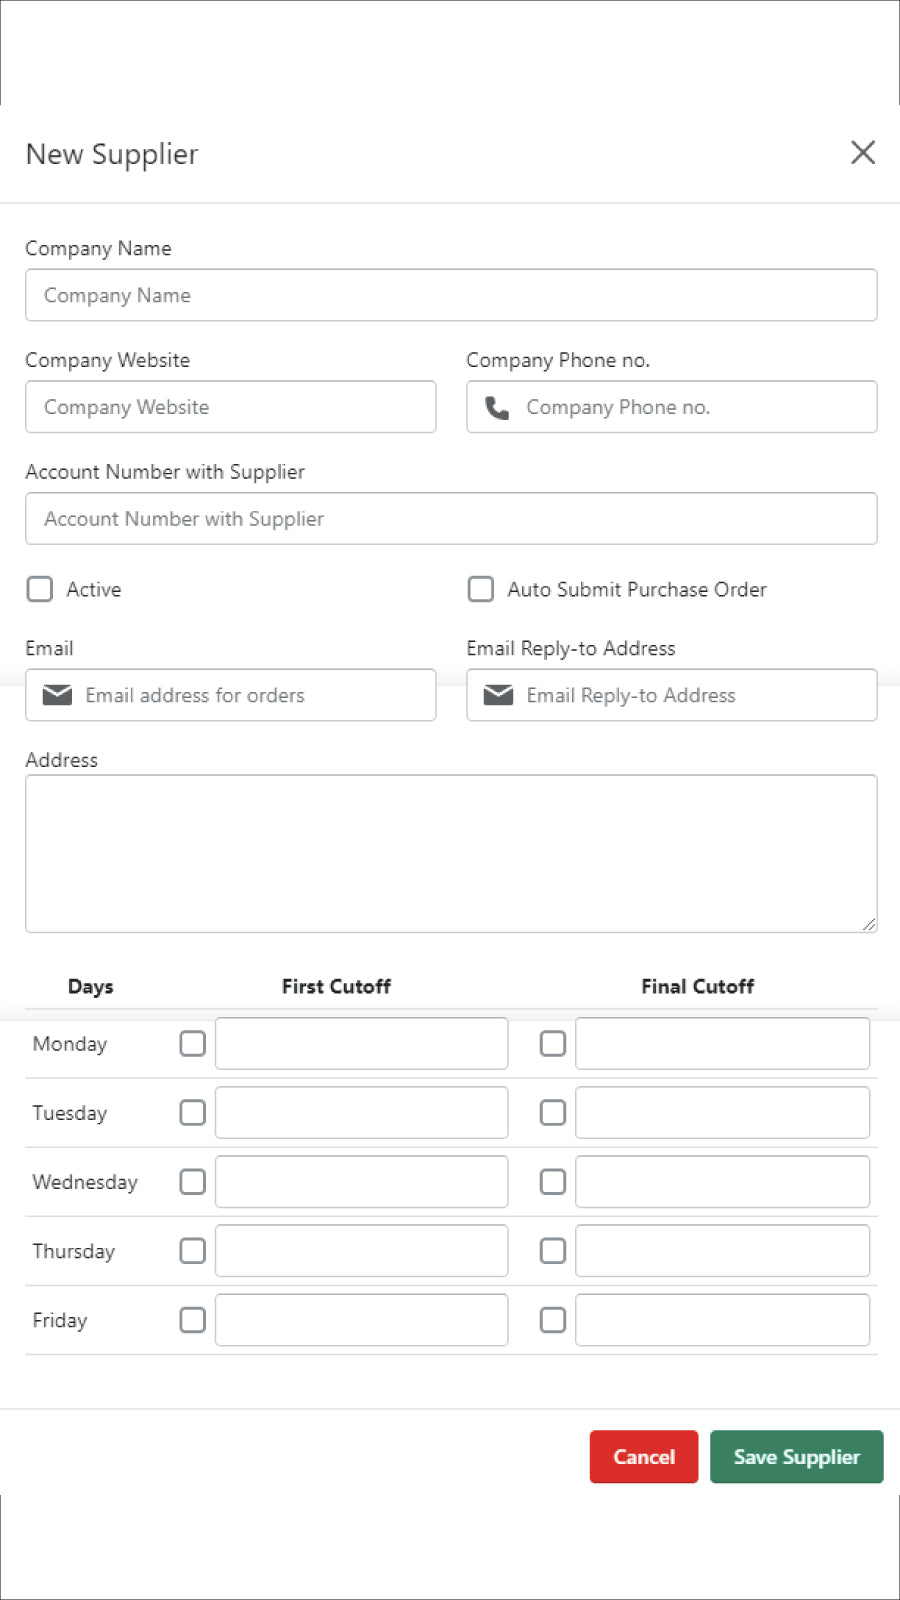Check Tuesday Final Cutoff checkbox
The image size is (900, 1600).
pos(553,1113)
